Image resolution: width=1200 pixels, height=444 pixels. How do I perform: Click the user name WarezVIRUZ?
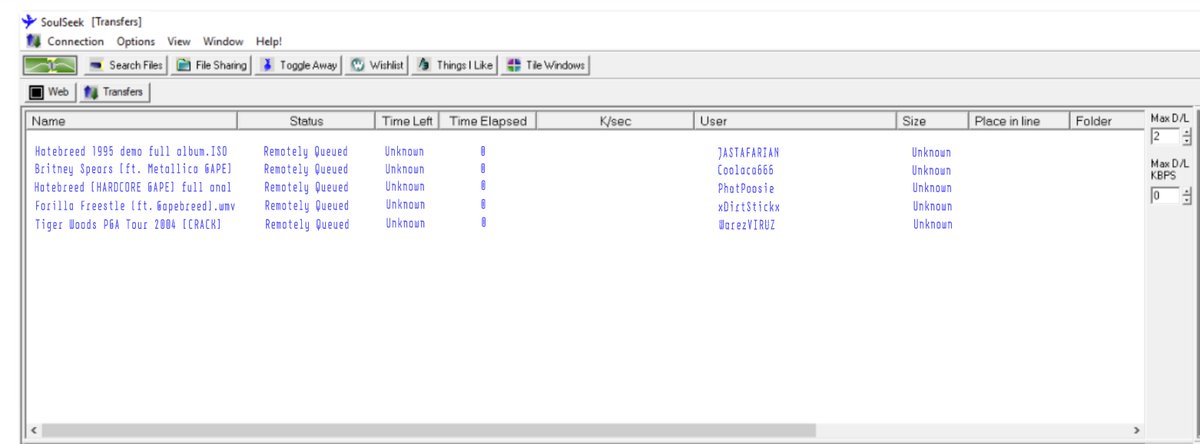click(x=746, y=225)
